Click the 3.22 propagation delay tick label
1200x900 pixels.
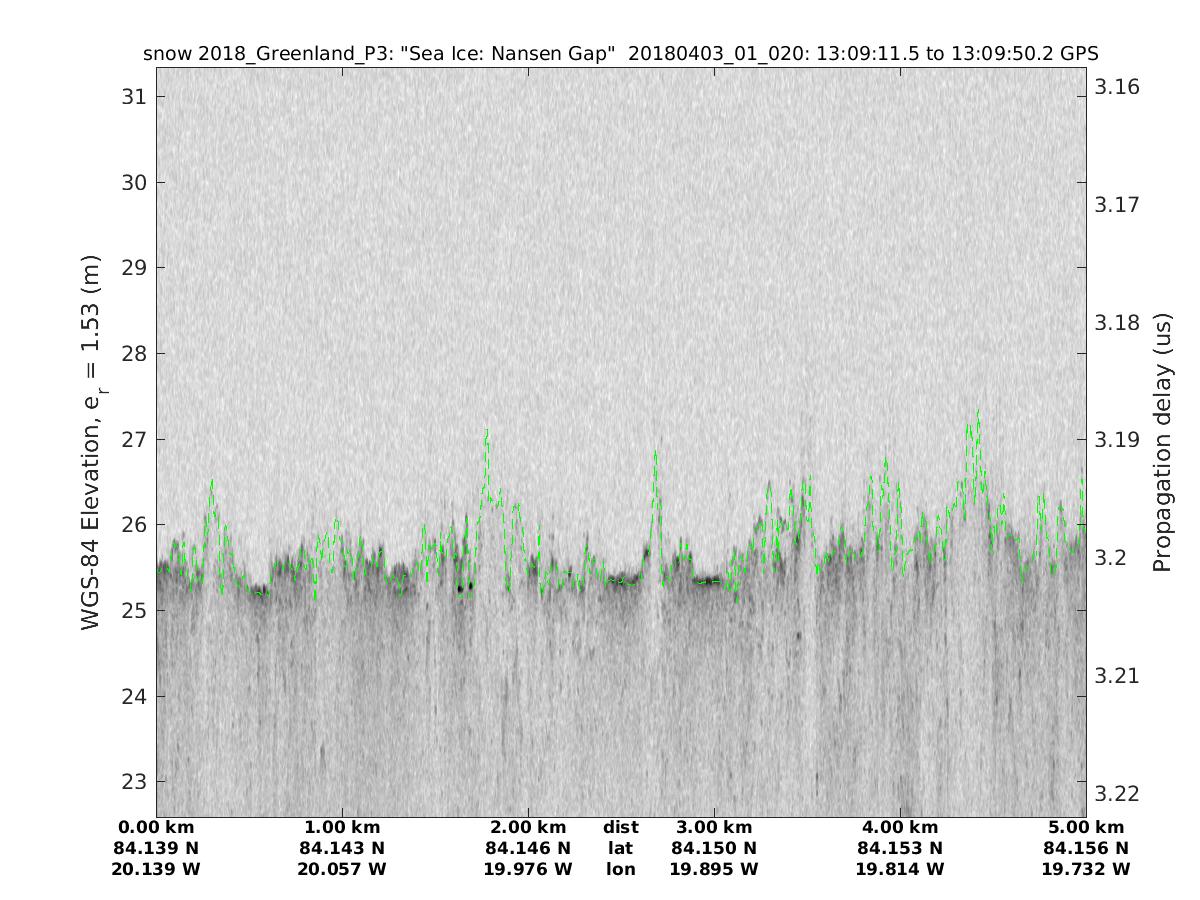click(x=1116, y=794)
